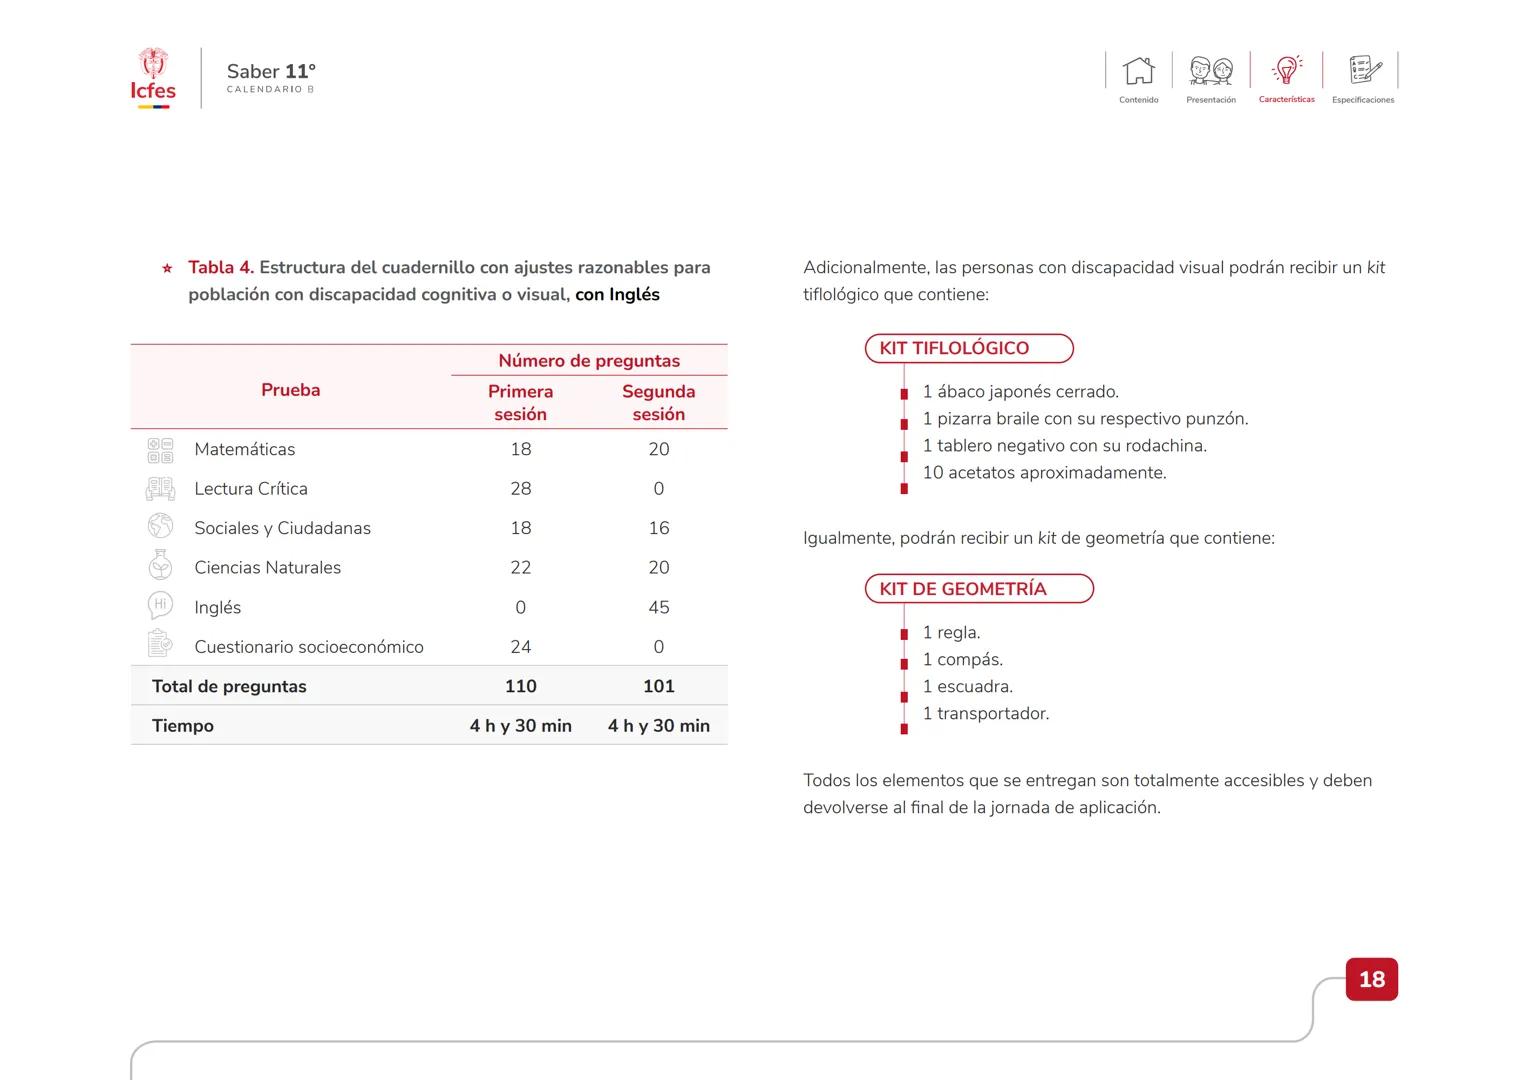Screen dimensions: 1530x1080
Task: Switch to the Presentación tab label
Action: point(1211,100)
